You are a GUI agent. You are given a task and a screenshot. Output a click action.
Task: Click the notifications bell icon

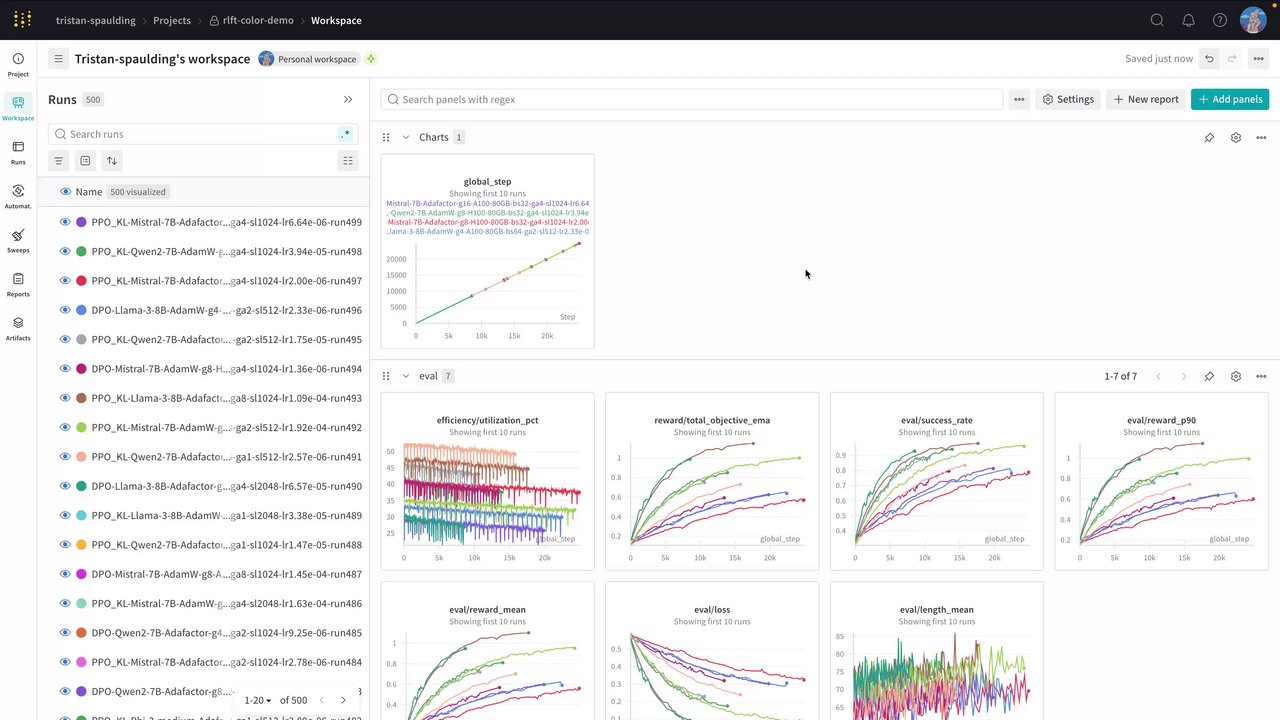pyautogui.click(x=1189, y=20)
